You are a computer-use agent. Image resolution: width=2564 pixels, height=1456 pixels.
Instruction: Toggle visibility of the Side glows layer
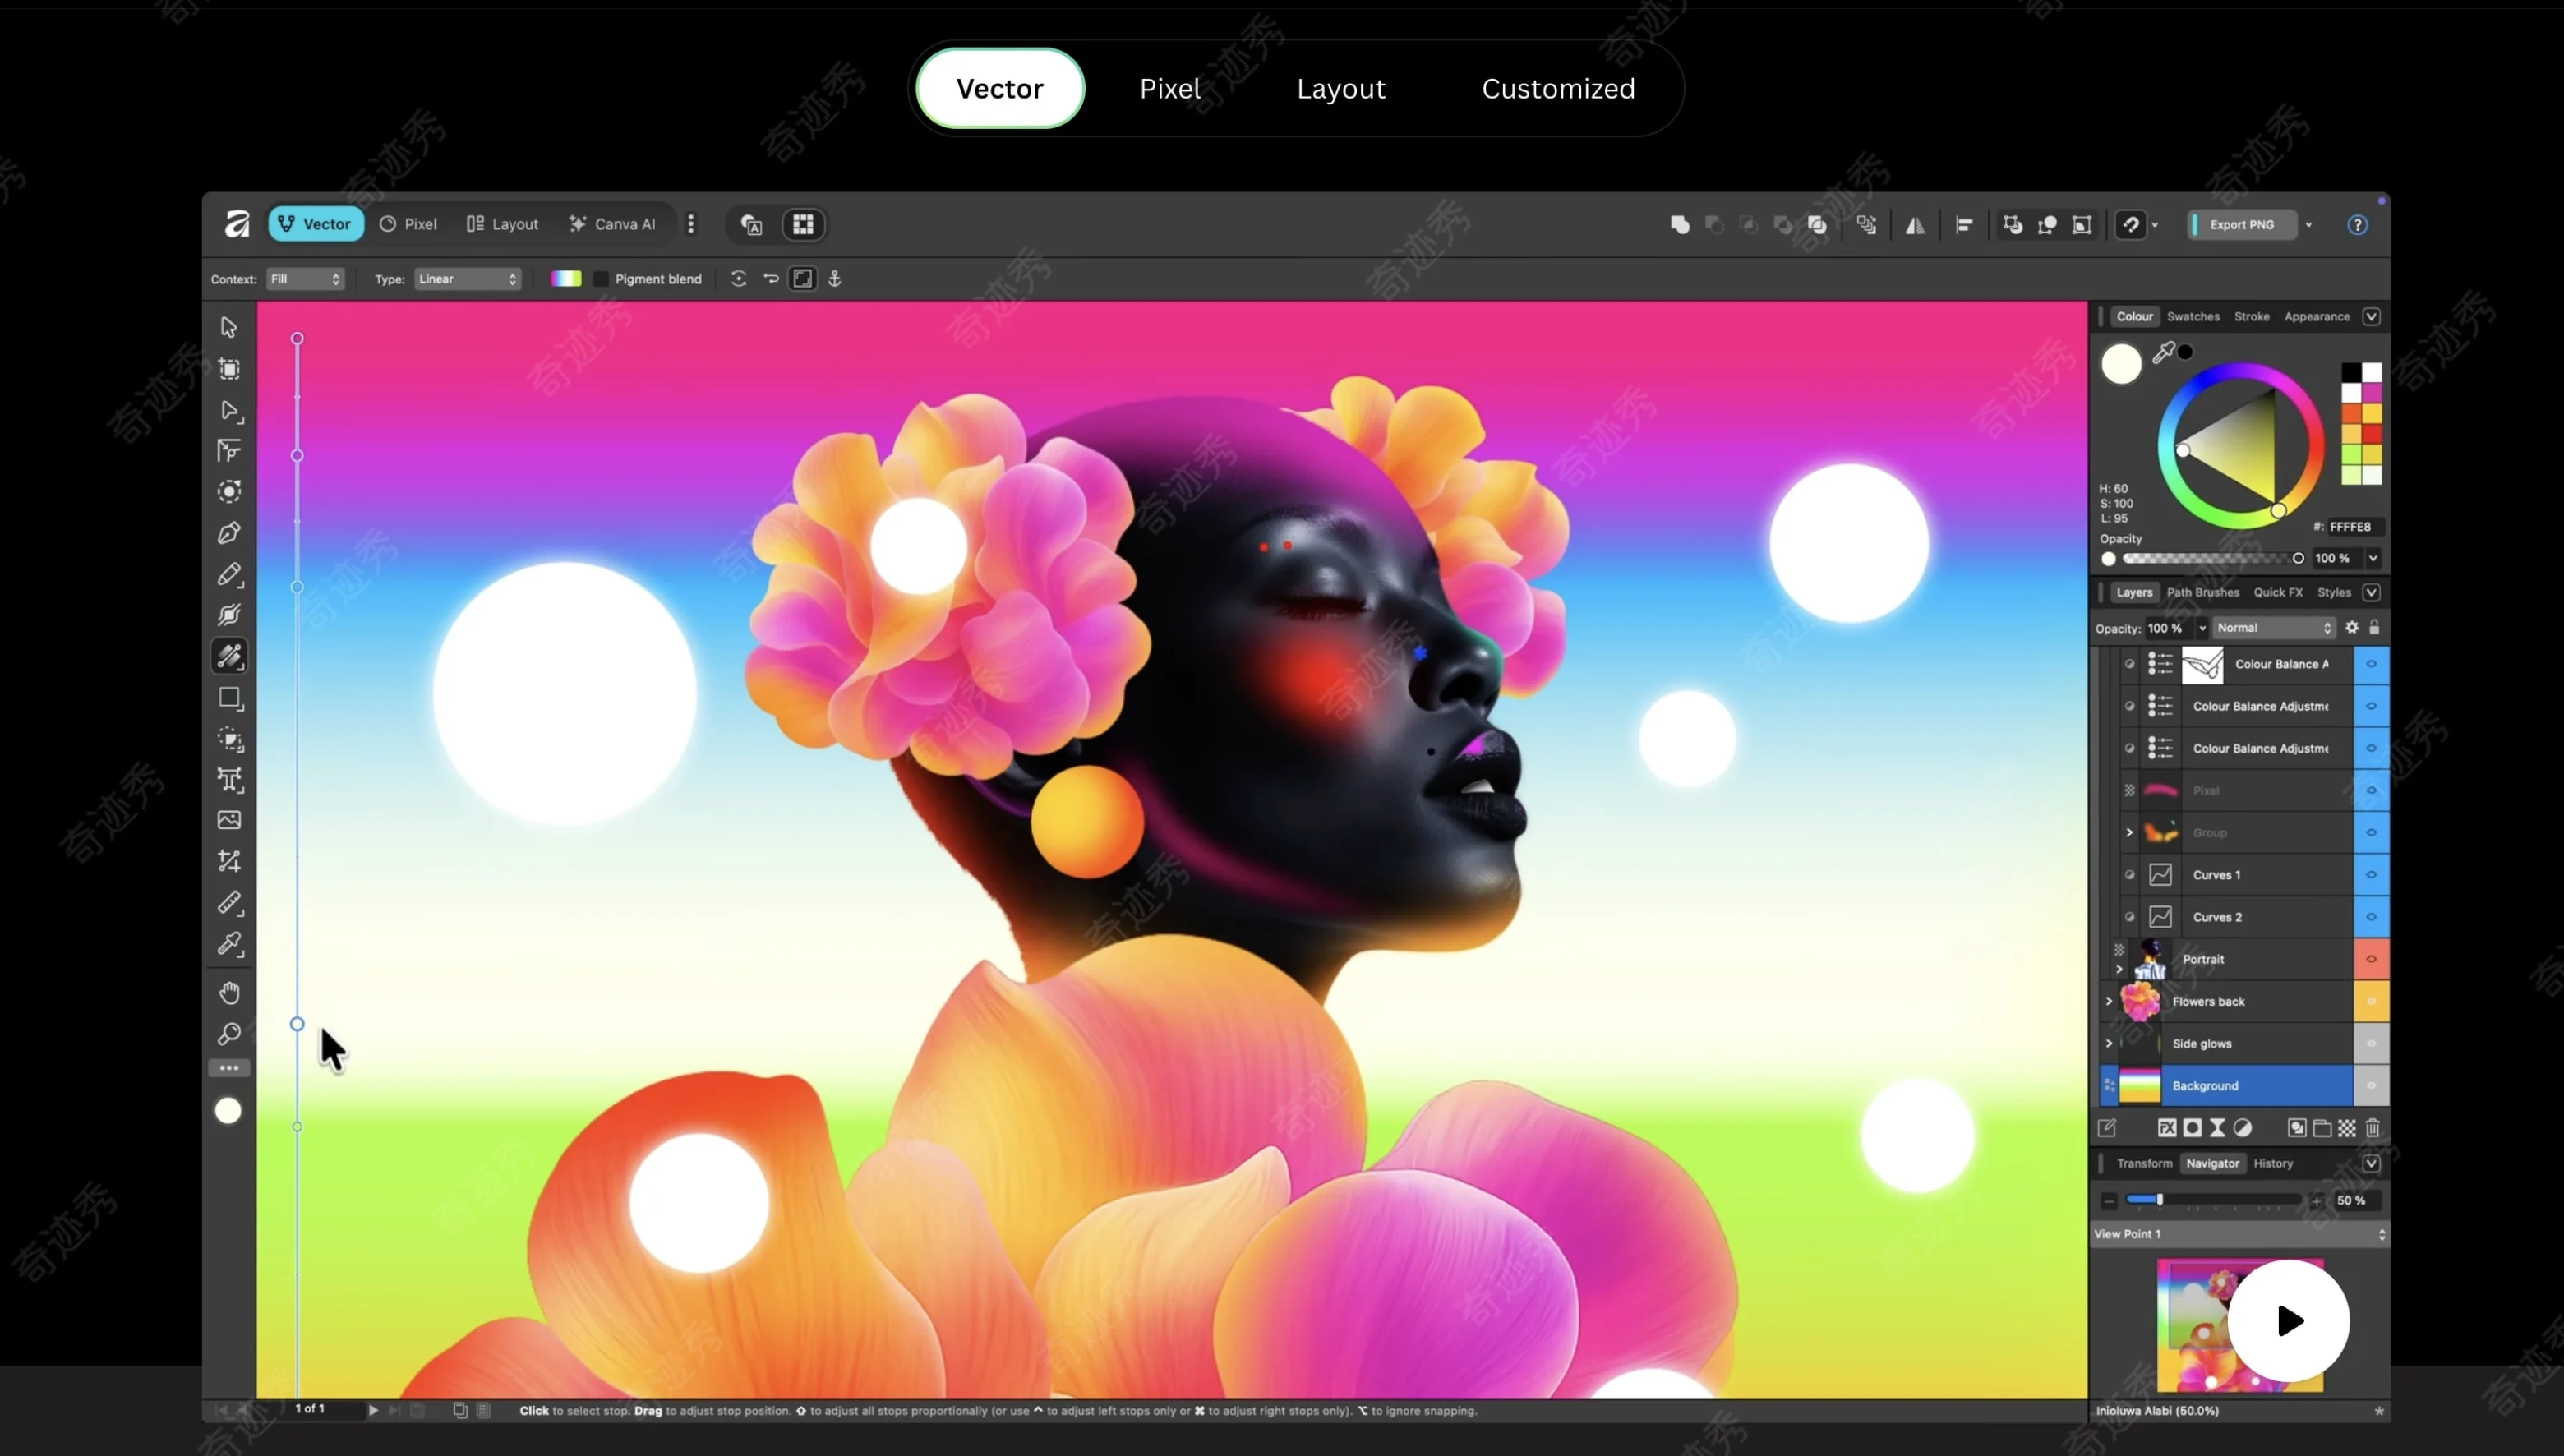pyautogui.click(x=2370, y=1043)
